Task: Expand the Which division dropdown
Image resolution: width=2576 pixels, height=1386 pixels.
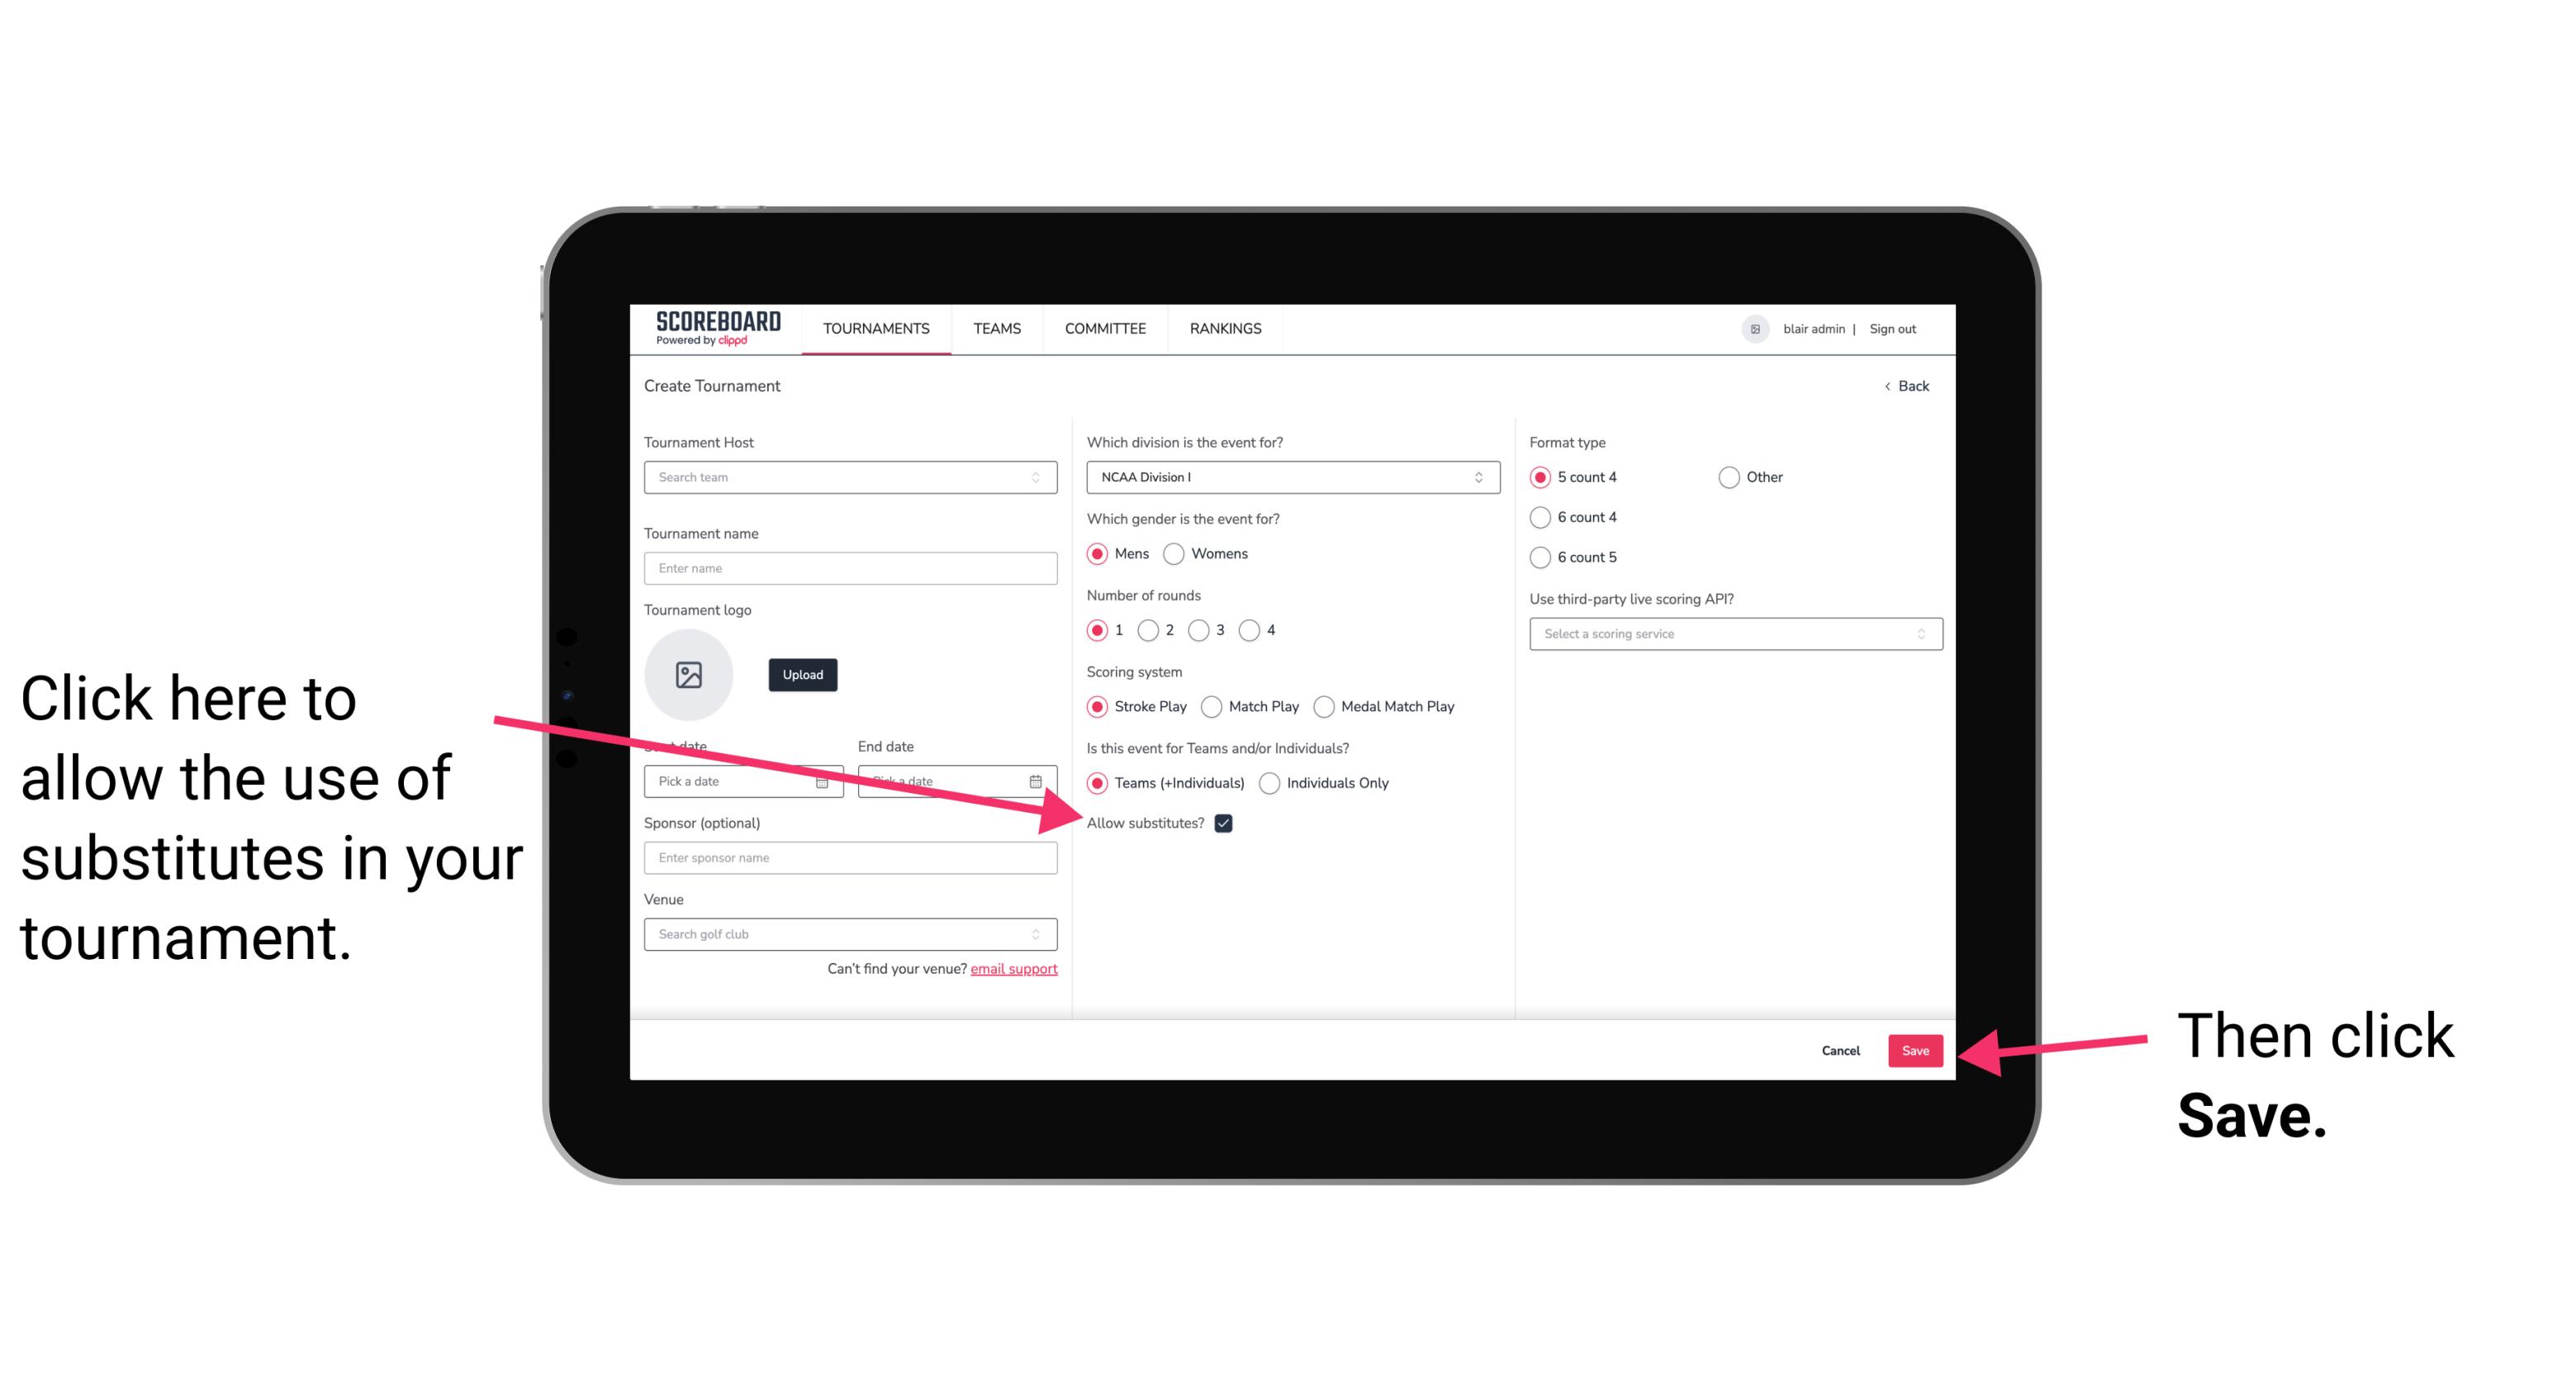Action: point(1290,477)
